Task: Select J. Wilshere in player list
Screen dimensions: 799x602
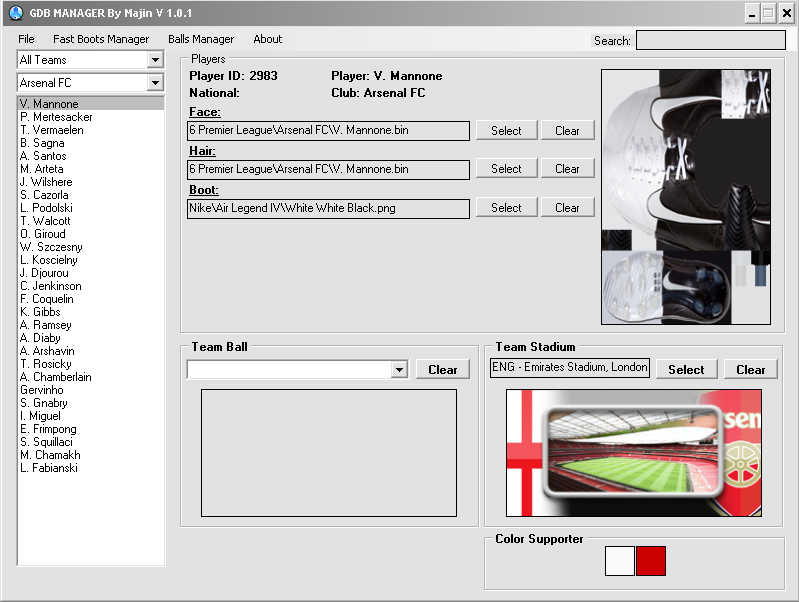Action: pyautogui.click(x=91, y=181)
